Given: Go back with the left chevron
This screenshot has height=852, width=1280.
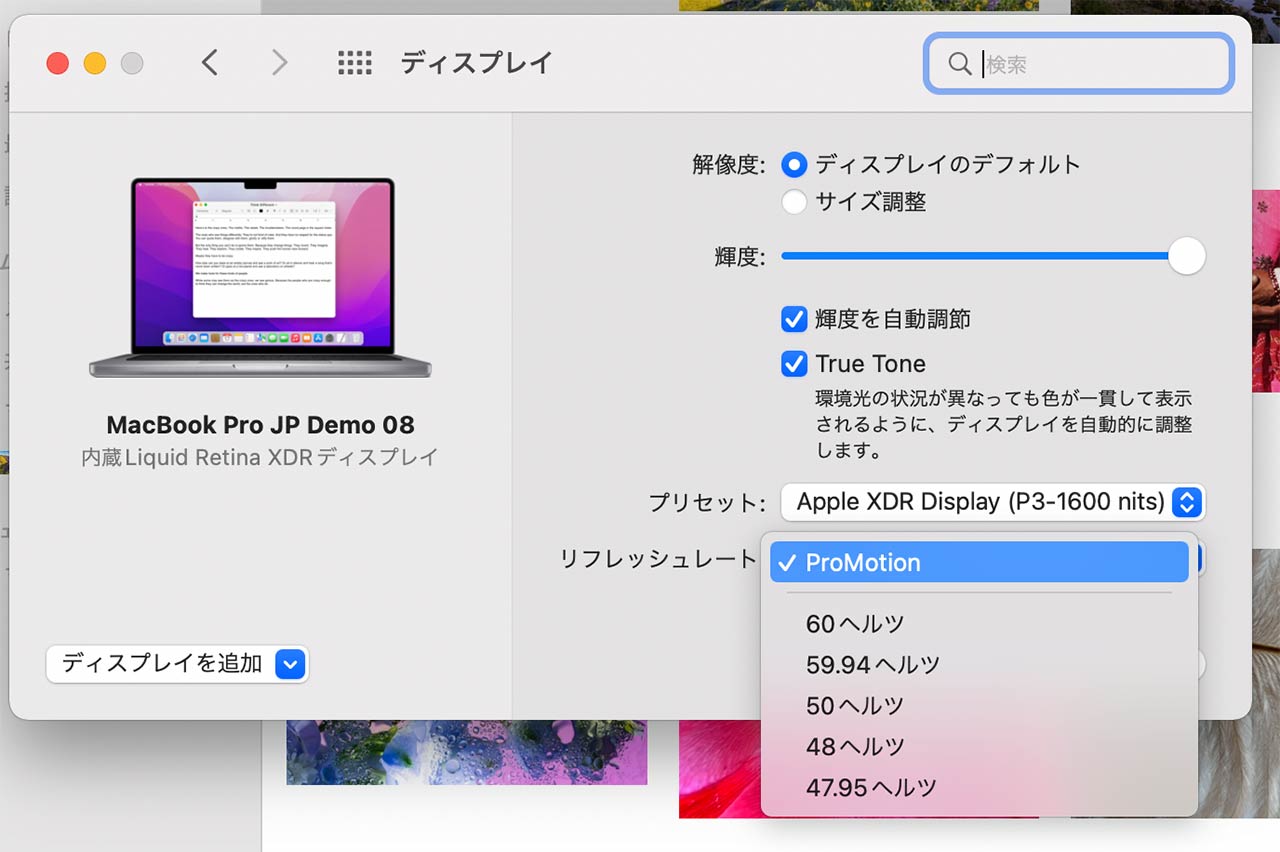Looking at the screenshot, I should 209,64.
